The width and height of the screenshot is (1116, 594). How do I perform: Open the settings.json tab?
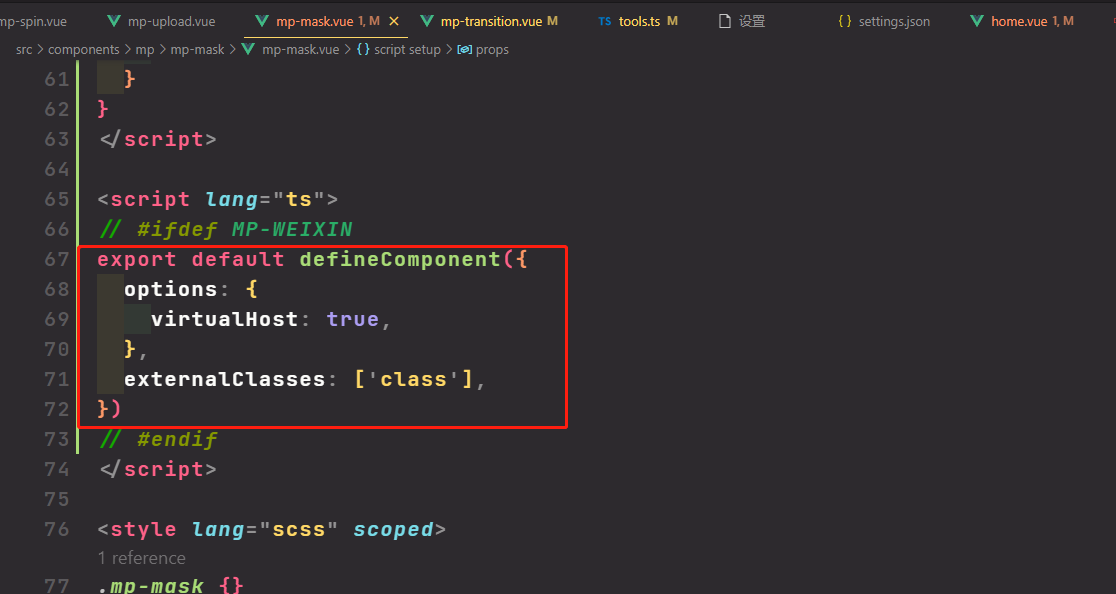[893, 21]
